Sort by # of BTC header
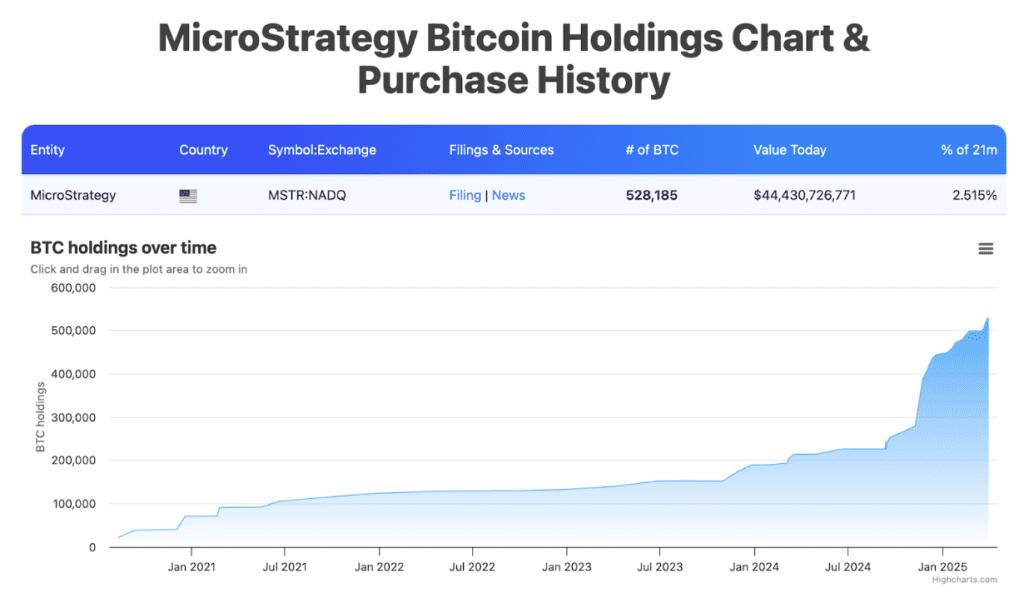The image size is (1024, 608). tap(652, 150)
